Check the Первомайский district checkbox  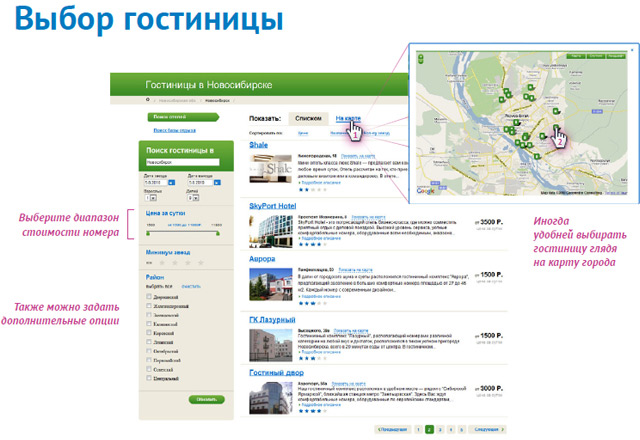pos(149,360)
